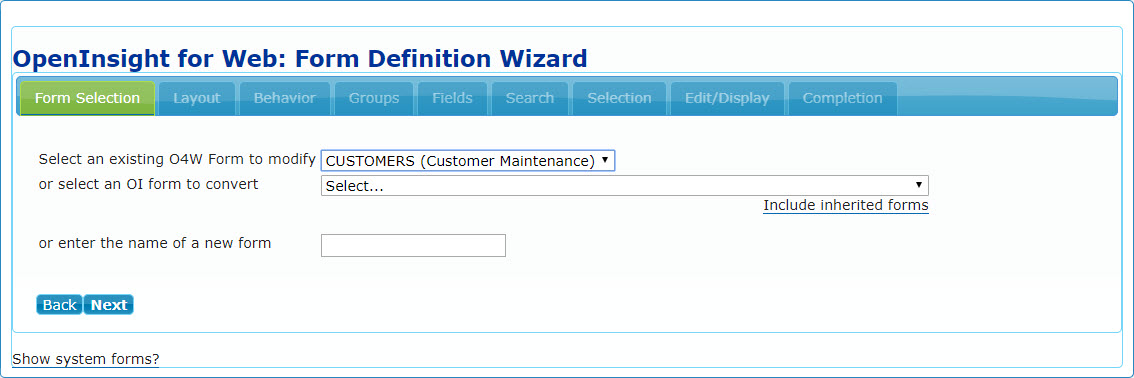Focus the new form name field
Screen dimensions: 1134x378
(413, 246)
